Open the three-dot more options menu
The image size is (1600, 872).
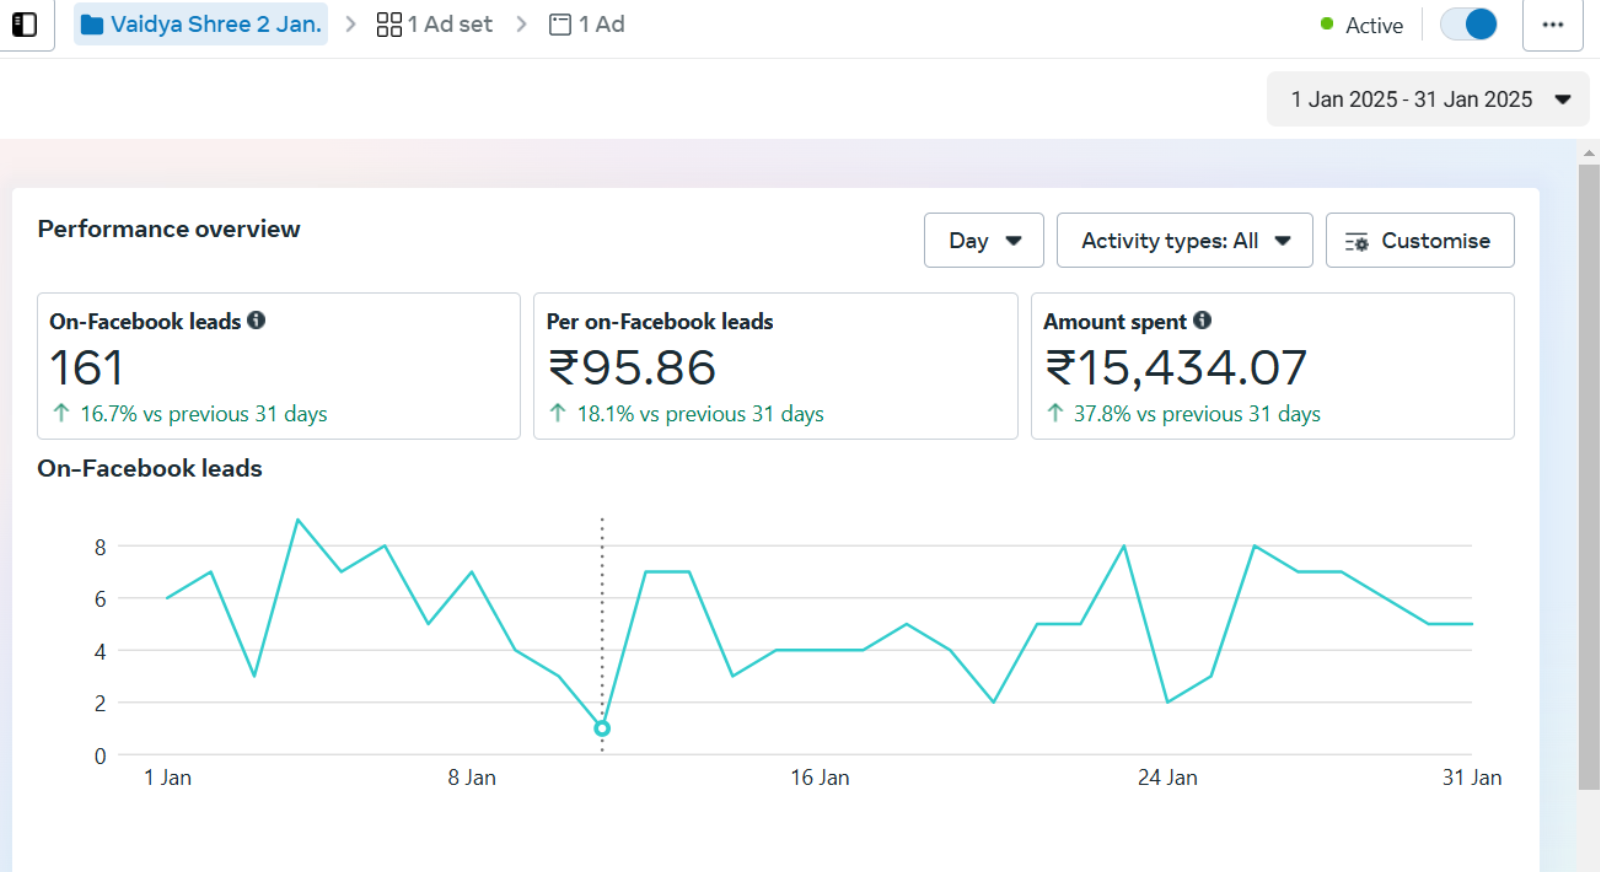pyautogui.click(x=1552, y=25)
